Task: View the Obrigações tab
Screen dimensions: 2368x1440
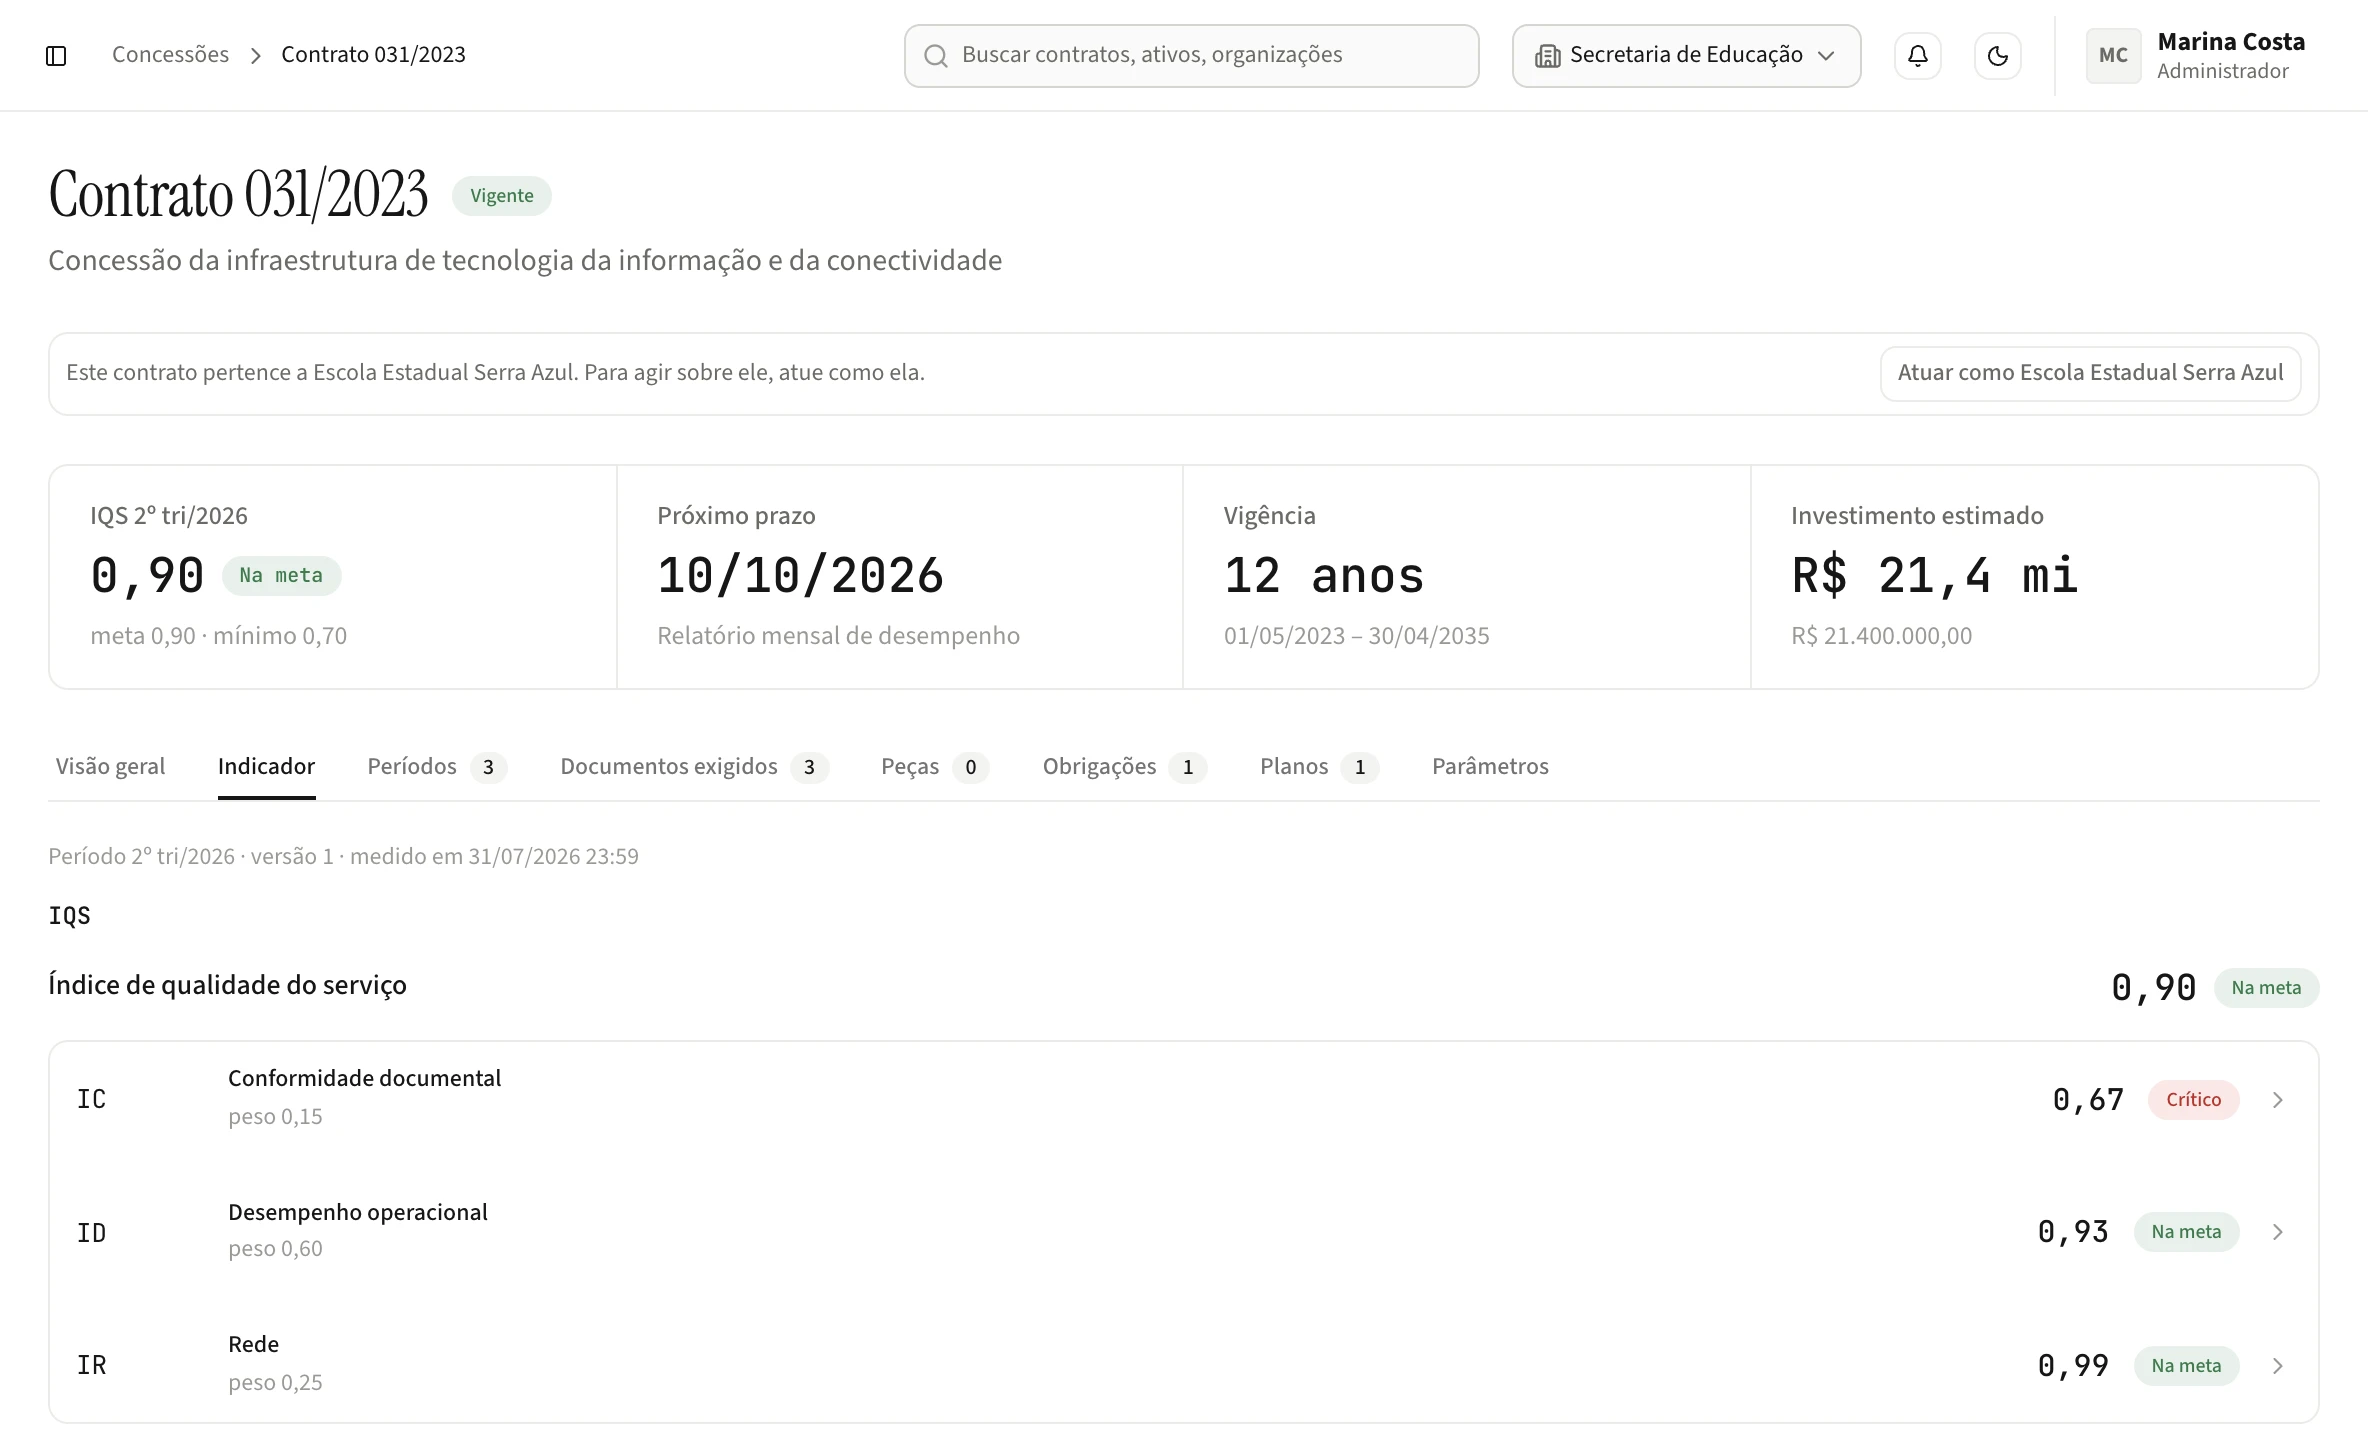Action: (x=1124, y=767)
